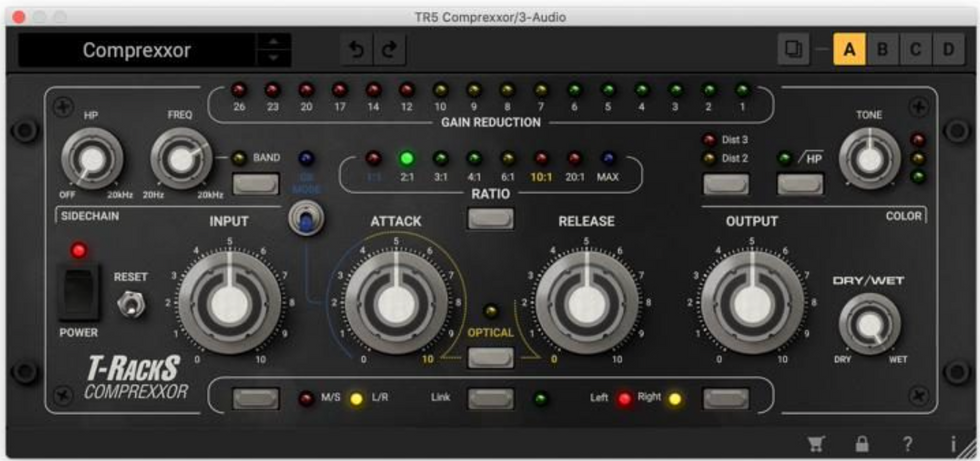Click the 1 dB gain reduction LED
Screen dimensions: 980x461
point(742,90)
